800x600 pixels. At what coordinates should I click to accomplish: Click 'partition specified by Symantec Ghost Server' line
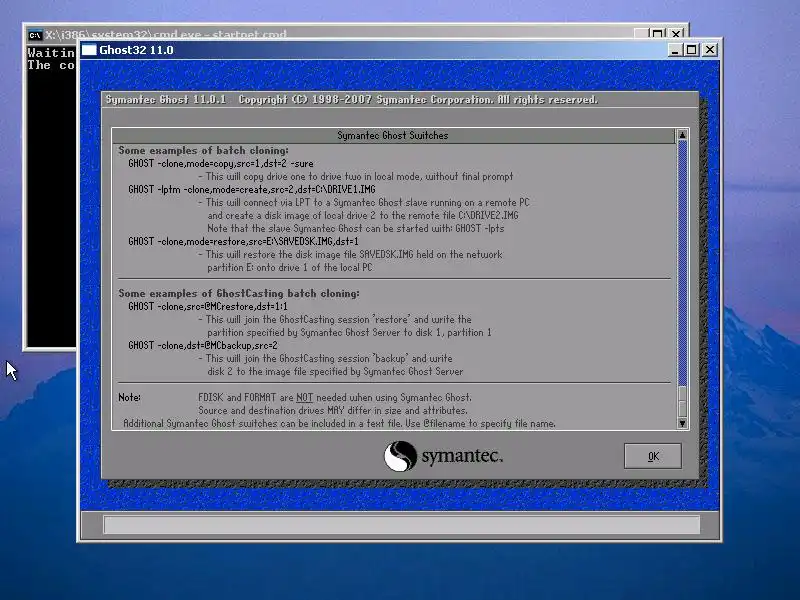click(x=349, y=333)
